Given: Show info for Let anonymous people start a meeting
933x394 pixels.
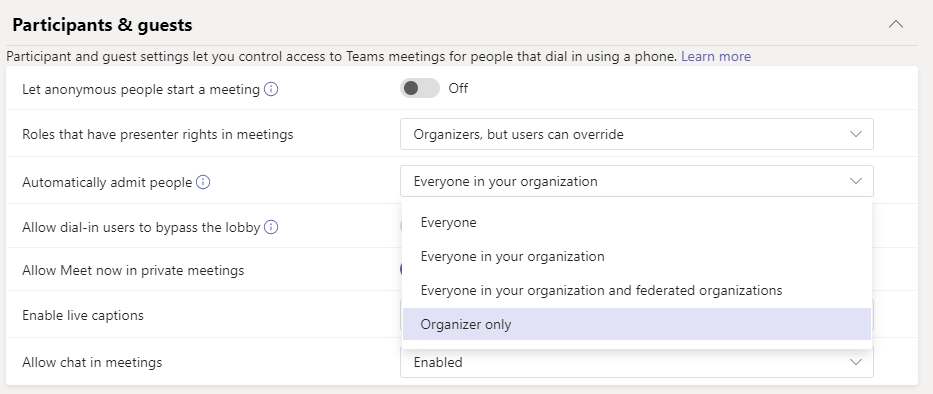Looking at the screenshot, I should (x=271, y=89).
